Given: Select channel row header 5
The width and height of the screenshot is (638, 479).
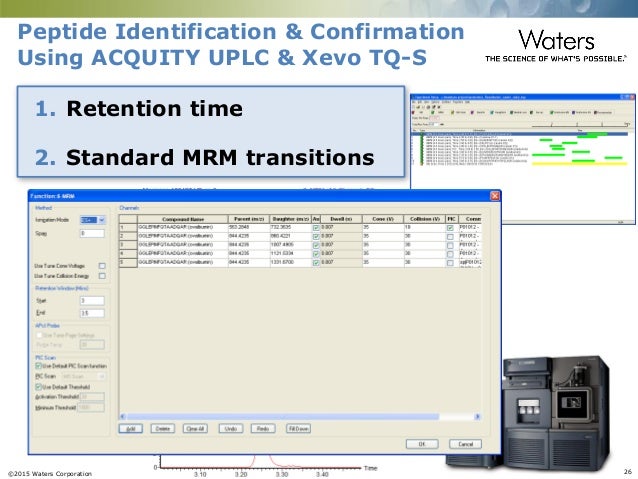Looking at the screenshot, I should 128,262.
